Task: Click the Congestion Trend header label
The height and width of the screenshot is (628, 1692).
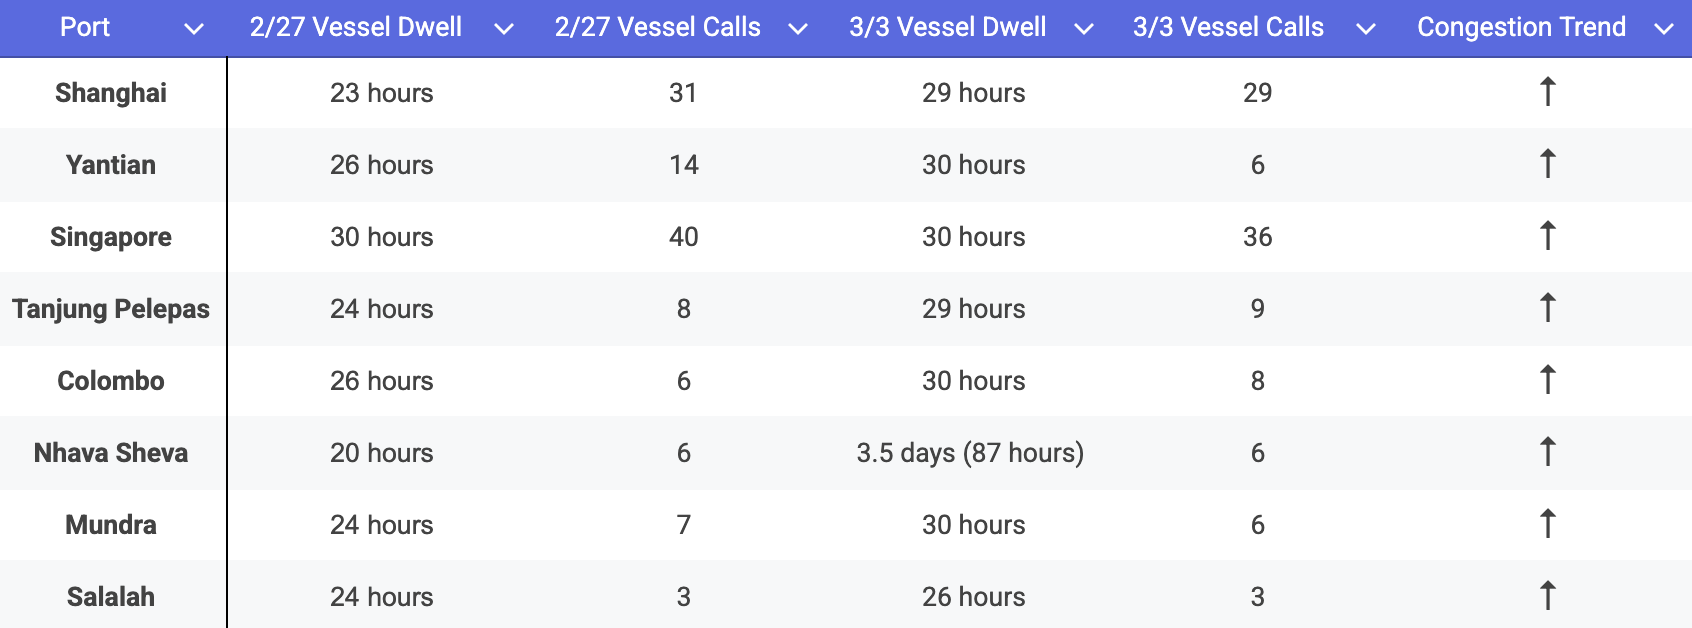Action: pyautogui.click(x=1521, y=27)
